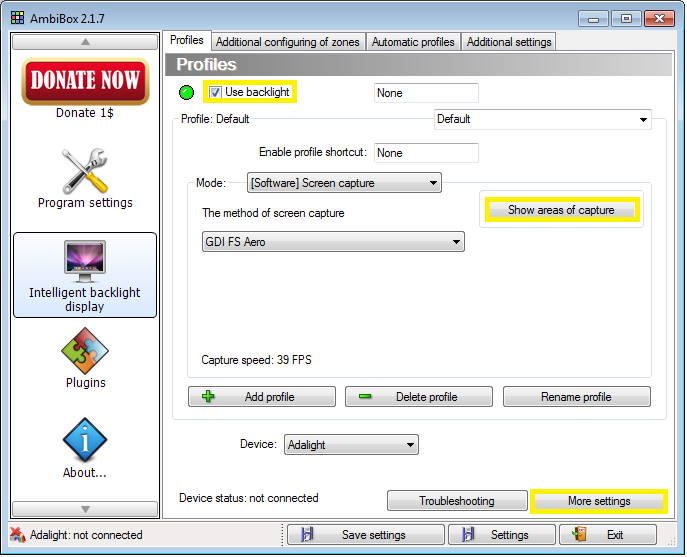Expand the Mode Screen capture dropdown
Image resolution: width=687 pixels, height=557 pixels.
[344, 183]
